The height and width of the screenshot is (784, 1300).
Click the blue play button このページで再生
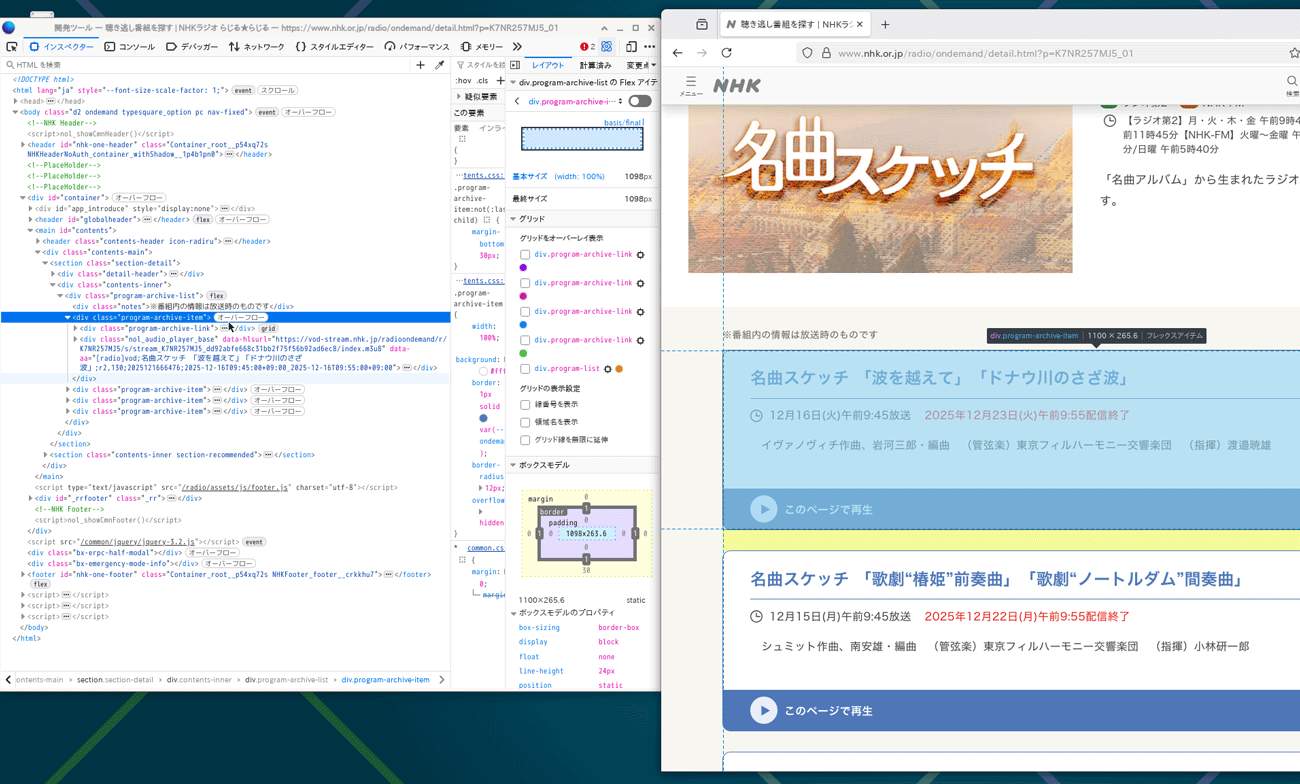click(x=763, y=710)
